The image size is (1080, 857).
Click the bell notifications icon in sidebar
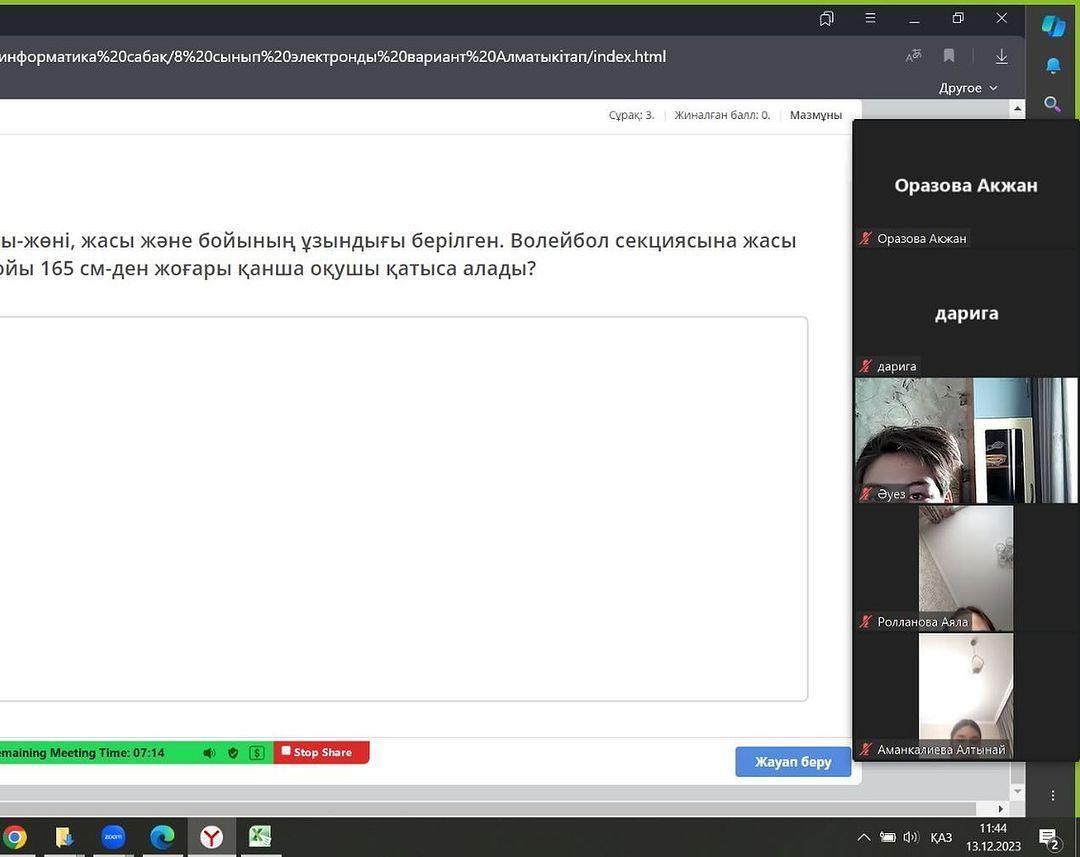pyautogui.click(x=1053, y=66)
